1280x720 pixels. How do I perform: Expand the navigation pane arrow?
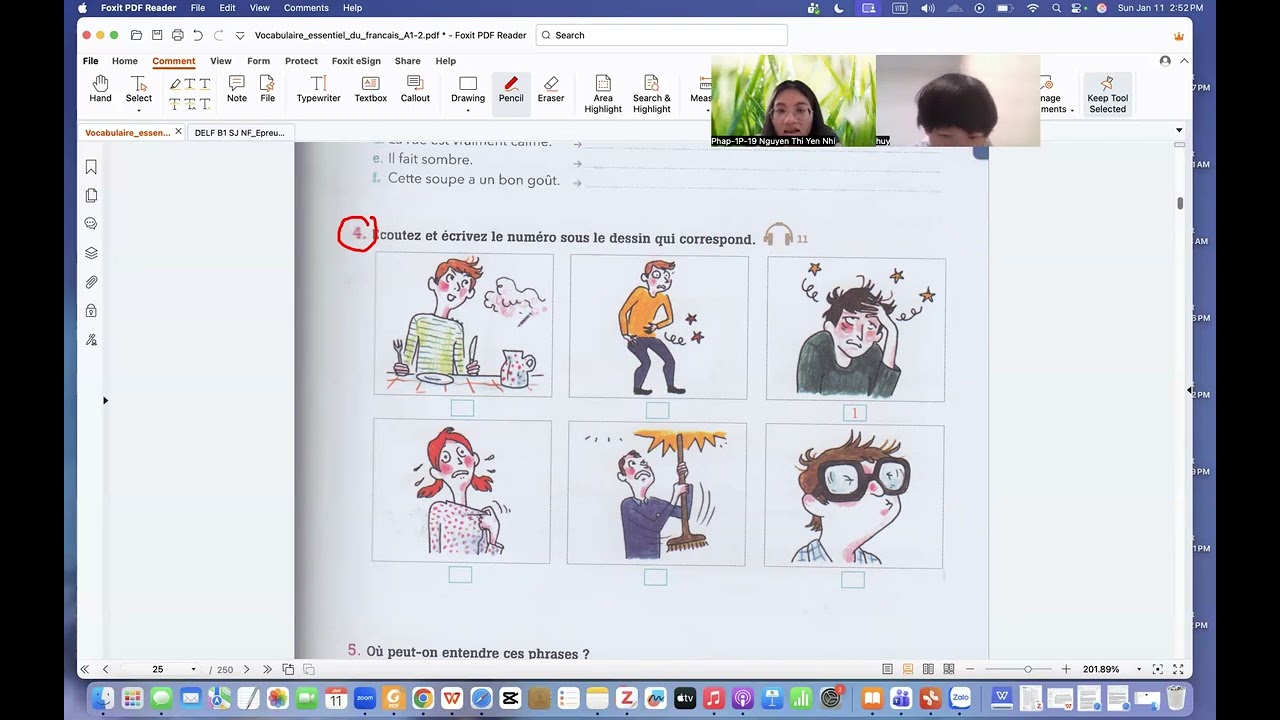coord(105,401)
